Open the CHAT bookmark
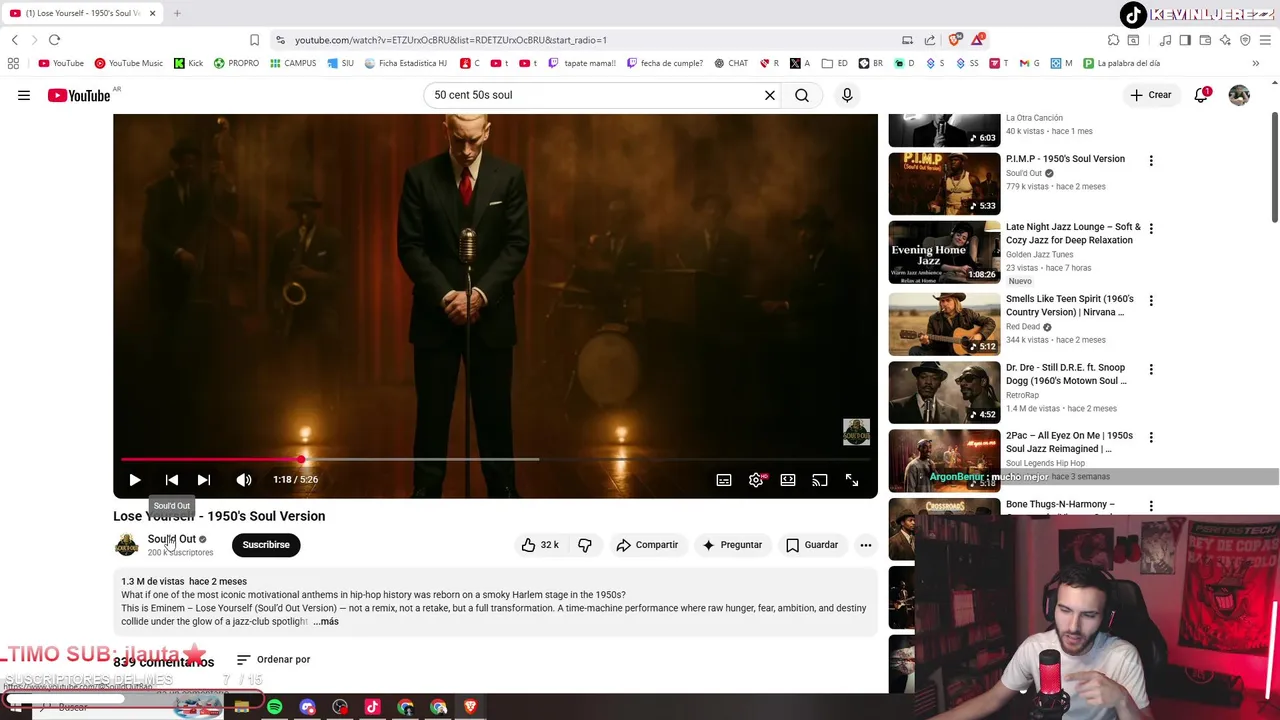This screenshot has width=1280, height=720. click(731, 63)
